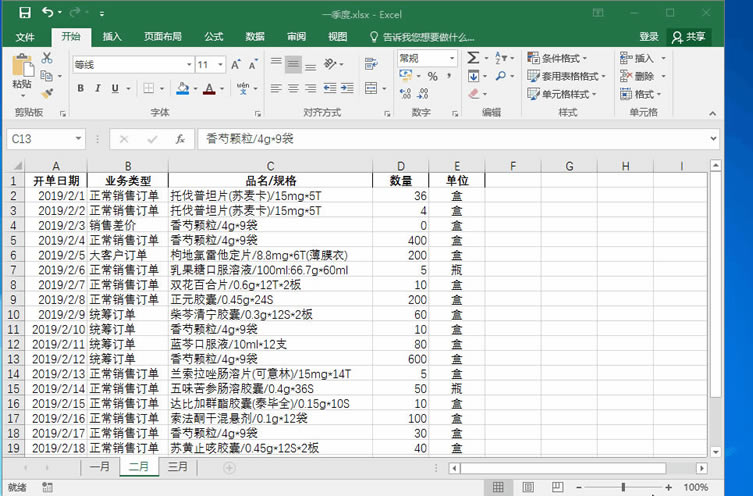
Task: Apply percent style with % icon
Action: pyautogui.click(x=432, y=76)
